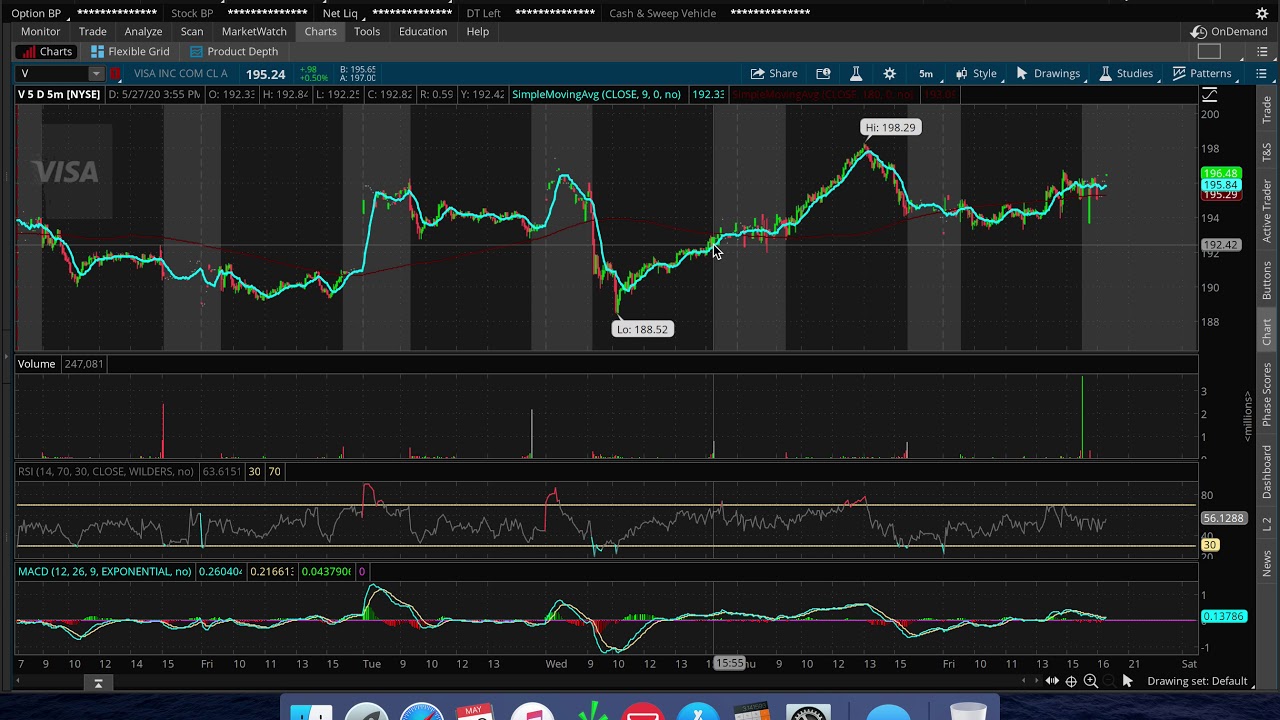The height and width of the screenshot is (720, 1280).
Task: Expand the 5m timeframe dropdown
Action: tap(926, 73)
